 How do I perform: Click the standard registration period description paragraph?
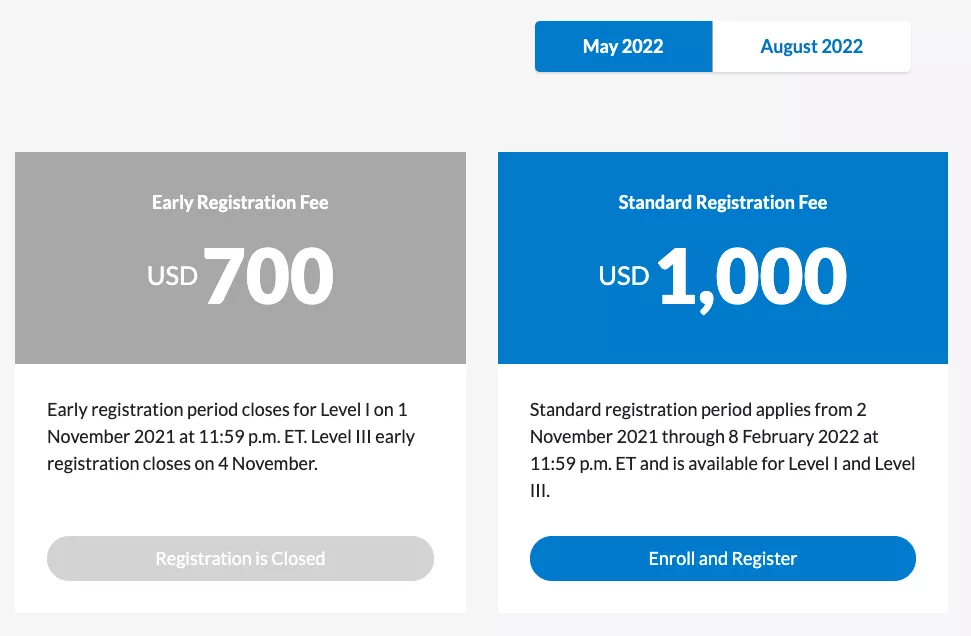tap(722, 450)
